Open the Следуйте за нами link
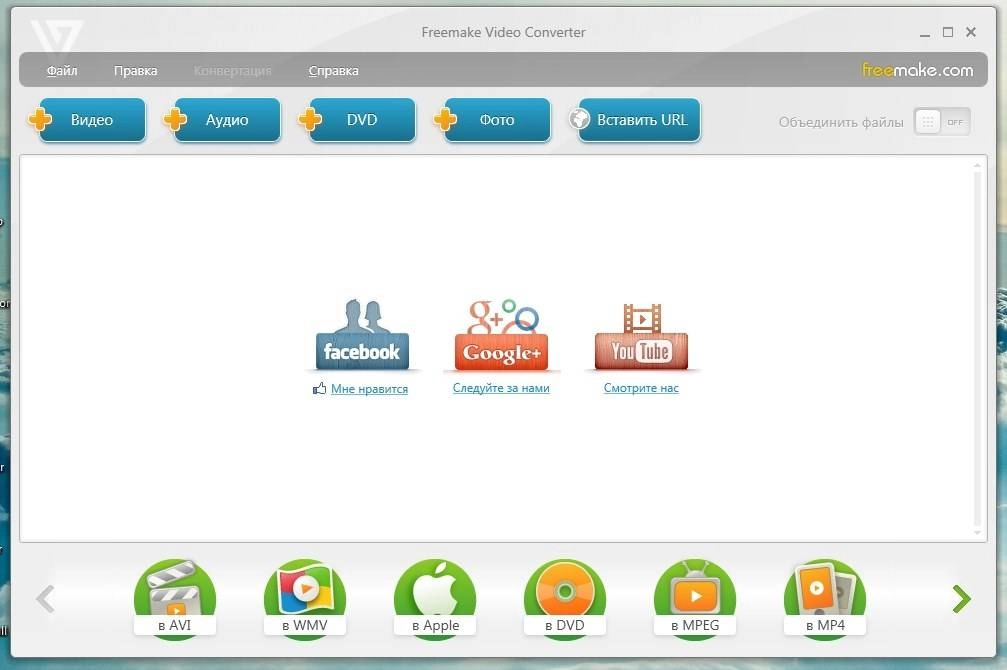The image size is (1007, 670). point(501,388)
